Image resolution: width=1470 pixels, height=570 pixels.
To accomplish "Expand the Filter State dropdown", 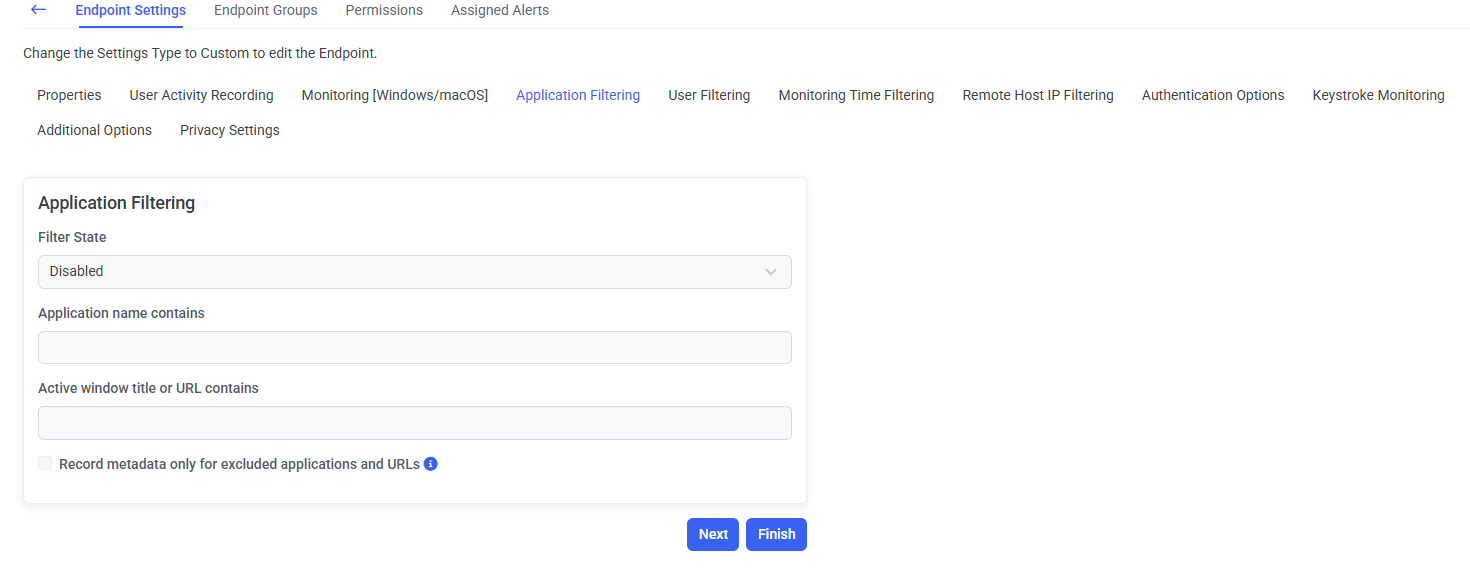I will pos(415,272).
